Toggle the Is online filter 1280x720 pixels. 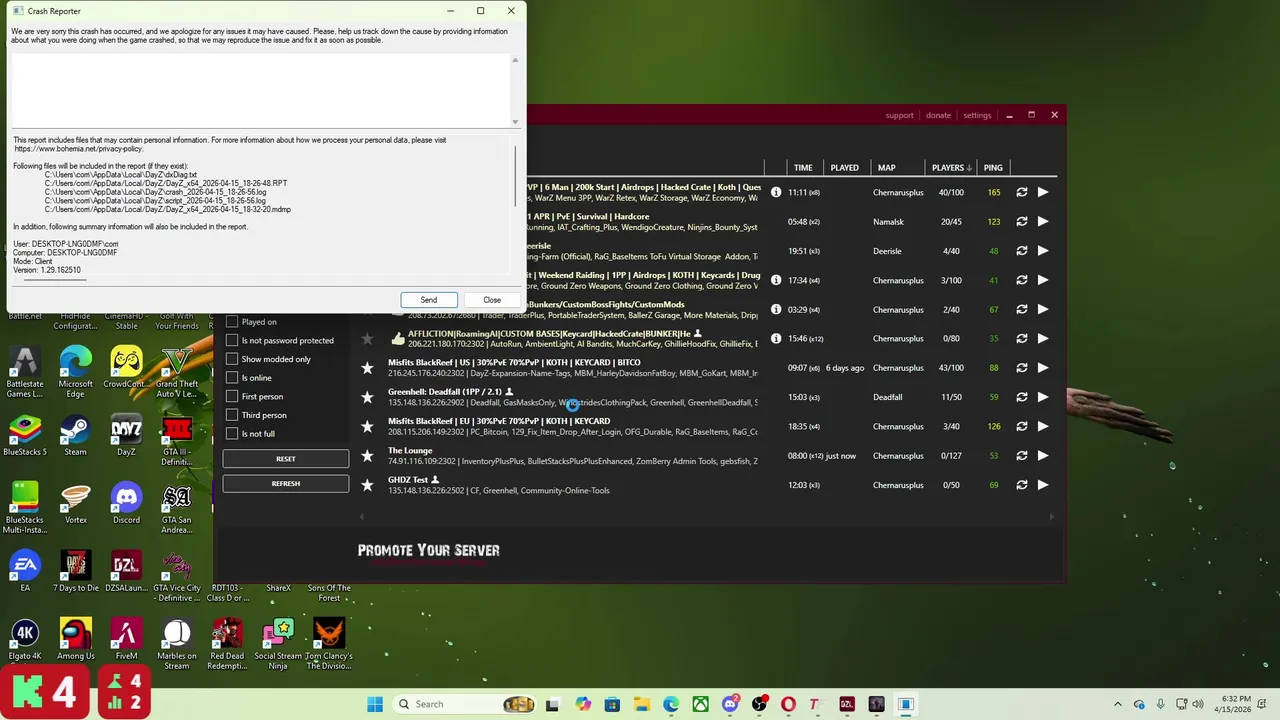(x=232, y=378)
